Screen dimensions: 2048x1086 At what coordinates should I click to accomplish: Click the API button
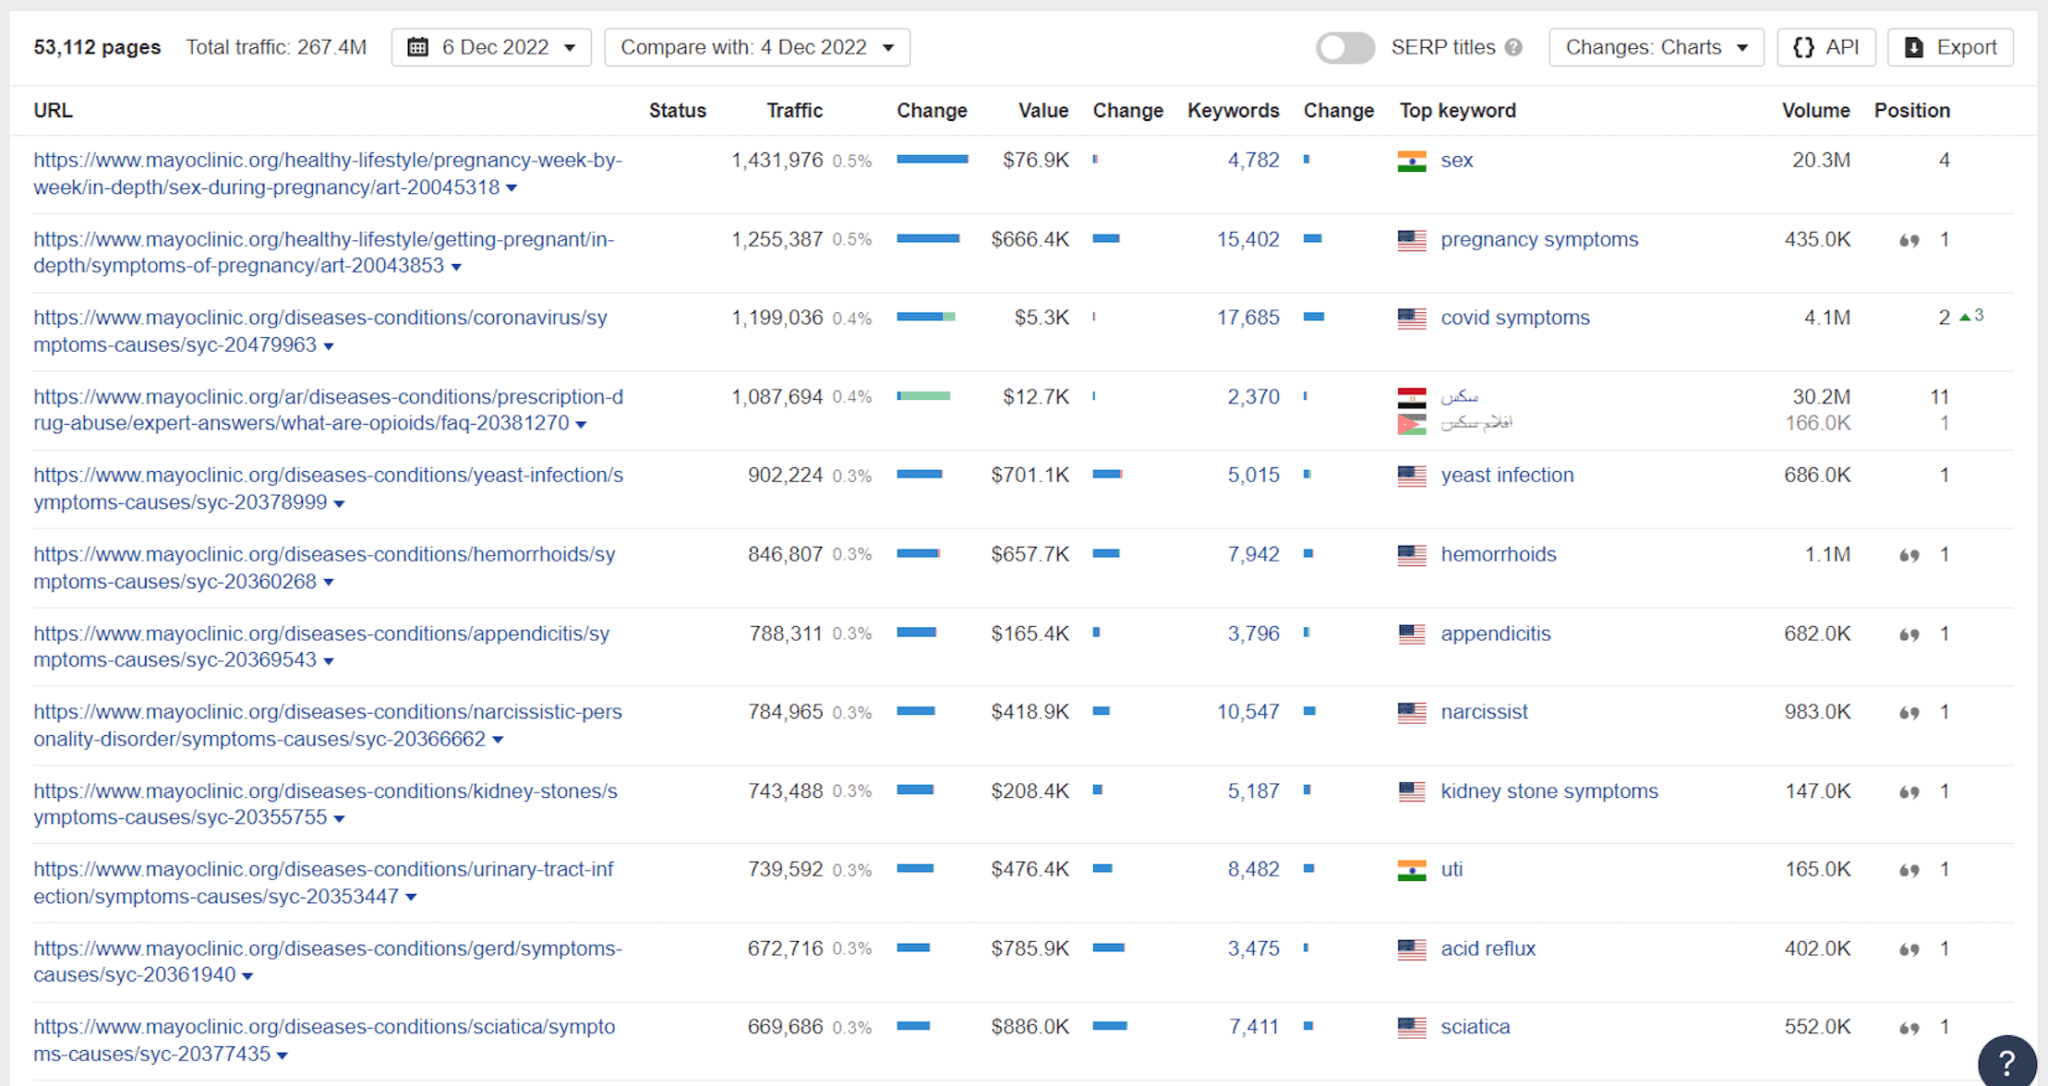coord(1826,47)
